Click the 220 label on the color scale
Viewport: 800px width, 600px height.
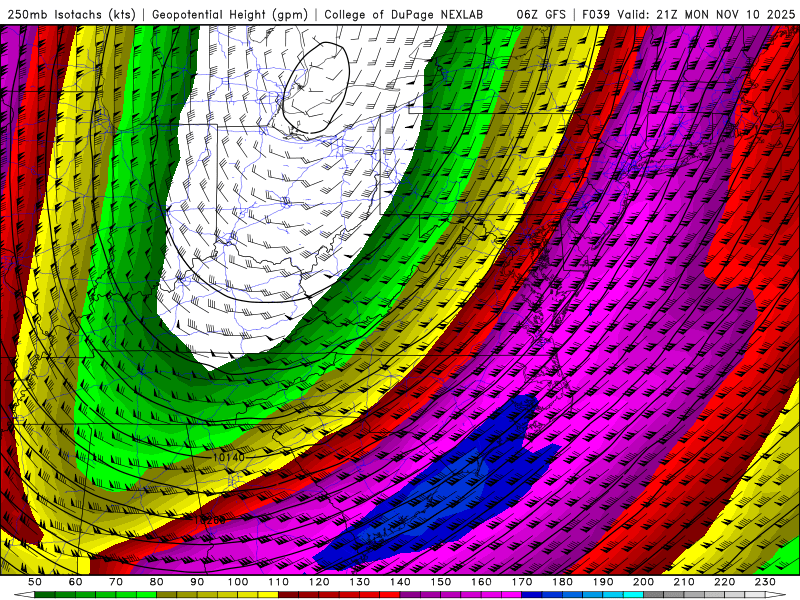pyautogui.click(x=725, y=582)
